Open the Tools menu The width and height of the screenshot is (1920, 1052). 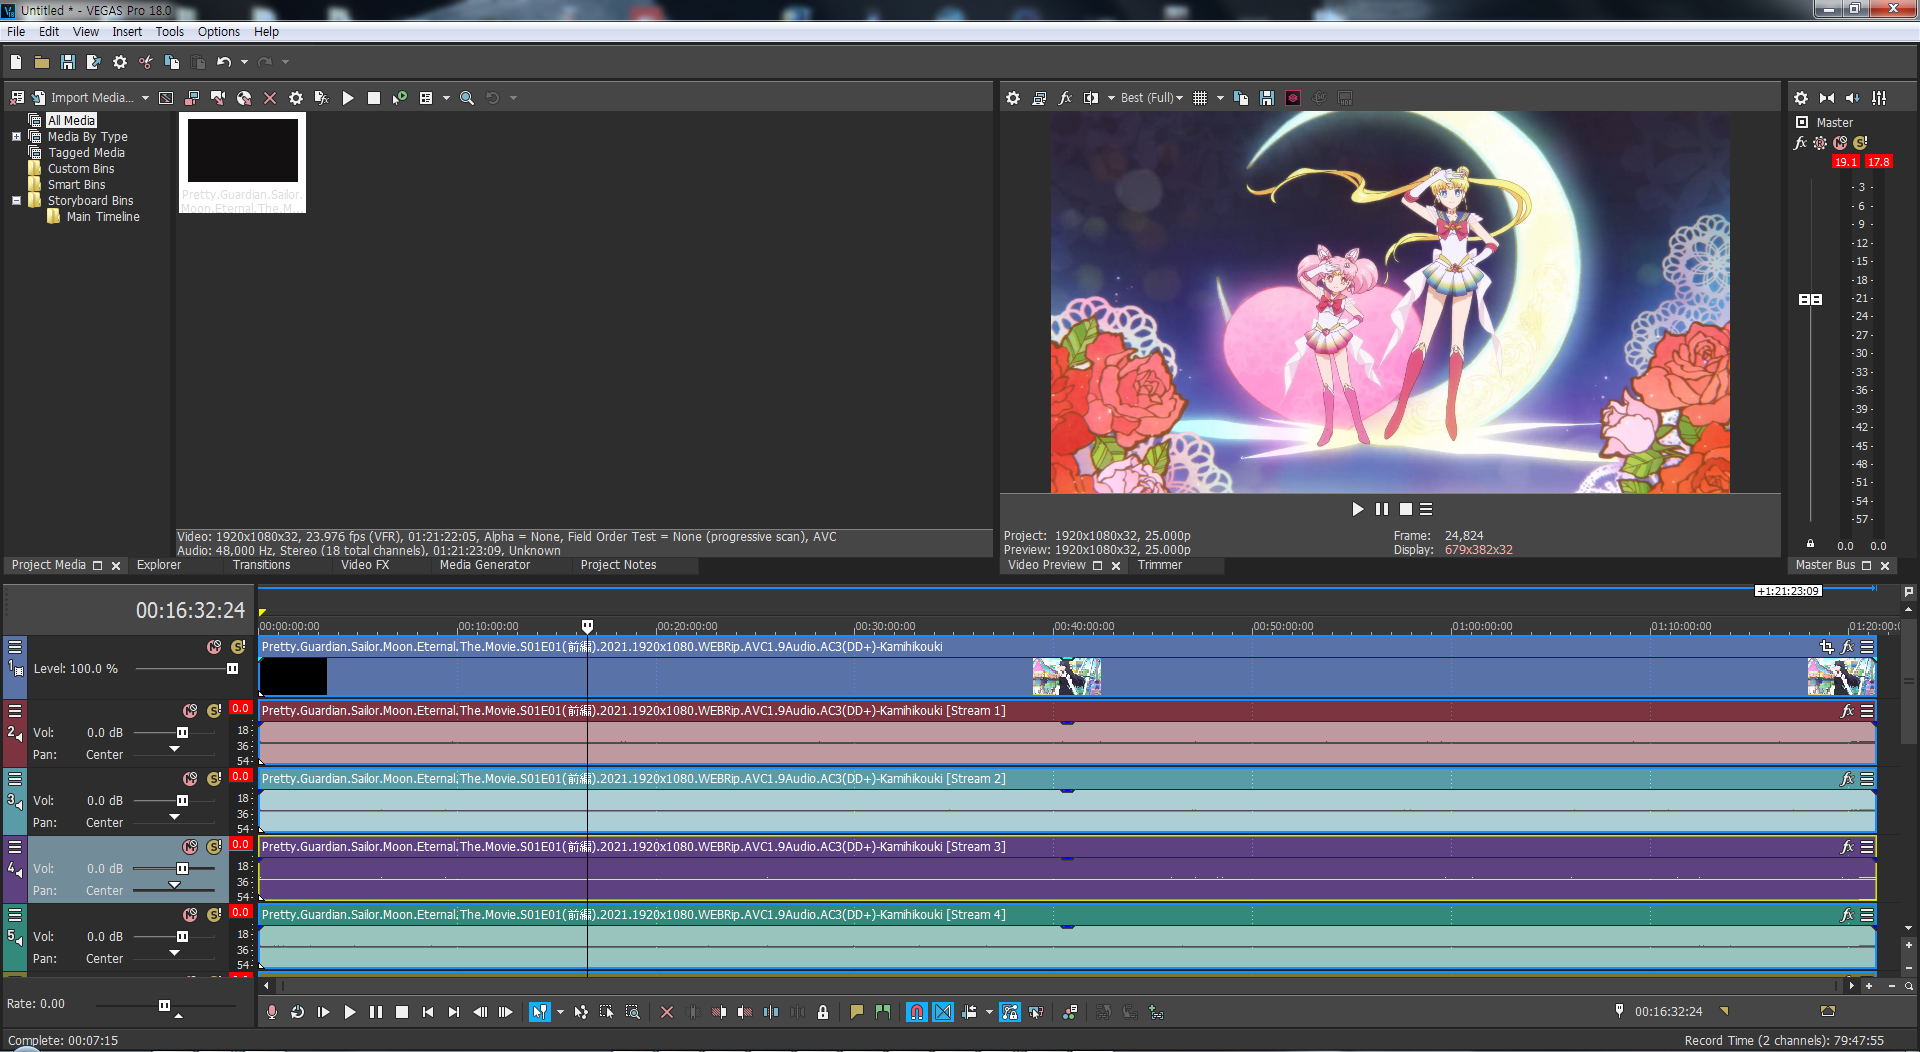[x=169, y=32]
